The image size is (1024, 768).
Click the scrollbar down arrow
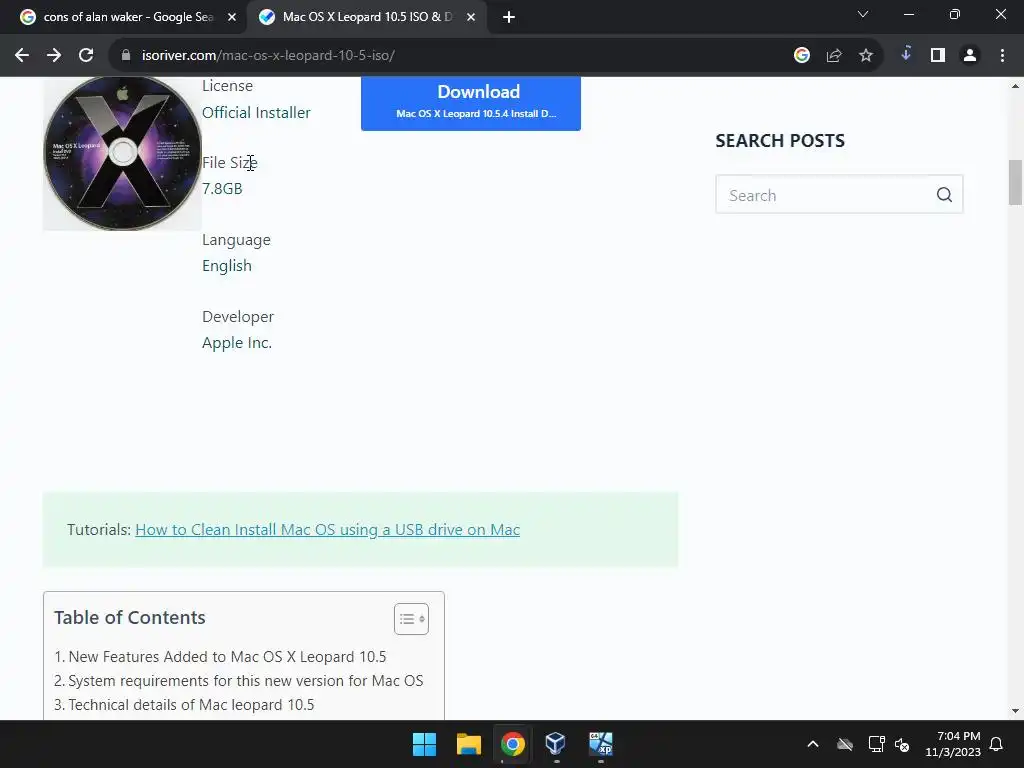tap(1016, 711)
